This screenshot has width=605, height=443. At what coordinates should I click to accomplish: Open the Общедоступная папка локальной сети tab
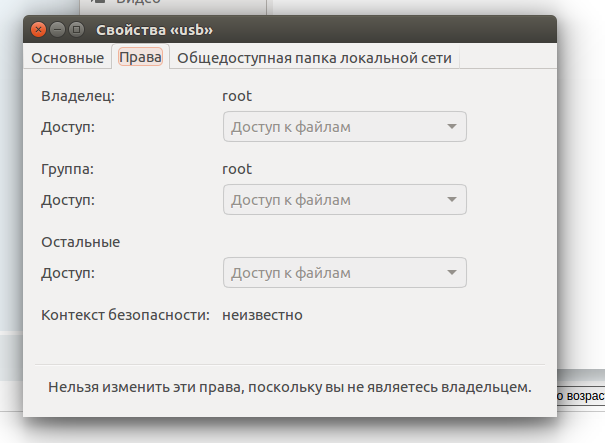click(314, 58)
